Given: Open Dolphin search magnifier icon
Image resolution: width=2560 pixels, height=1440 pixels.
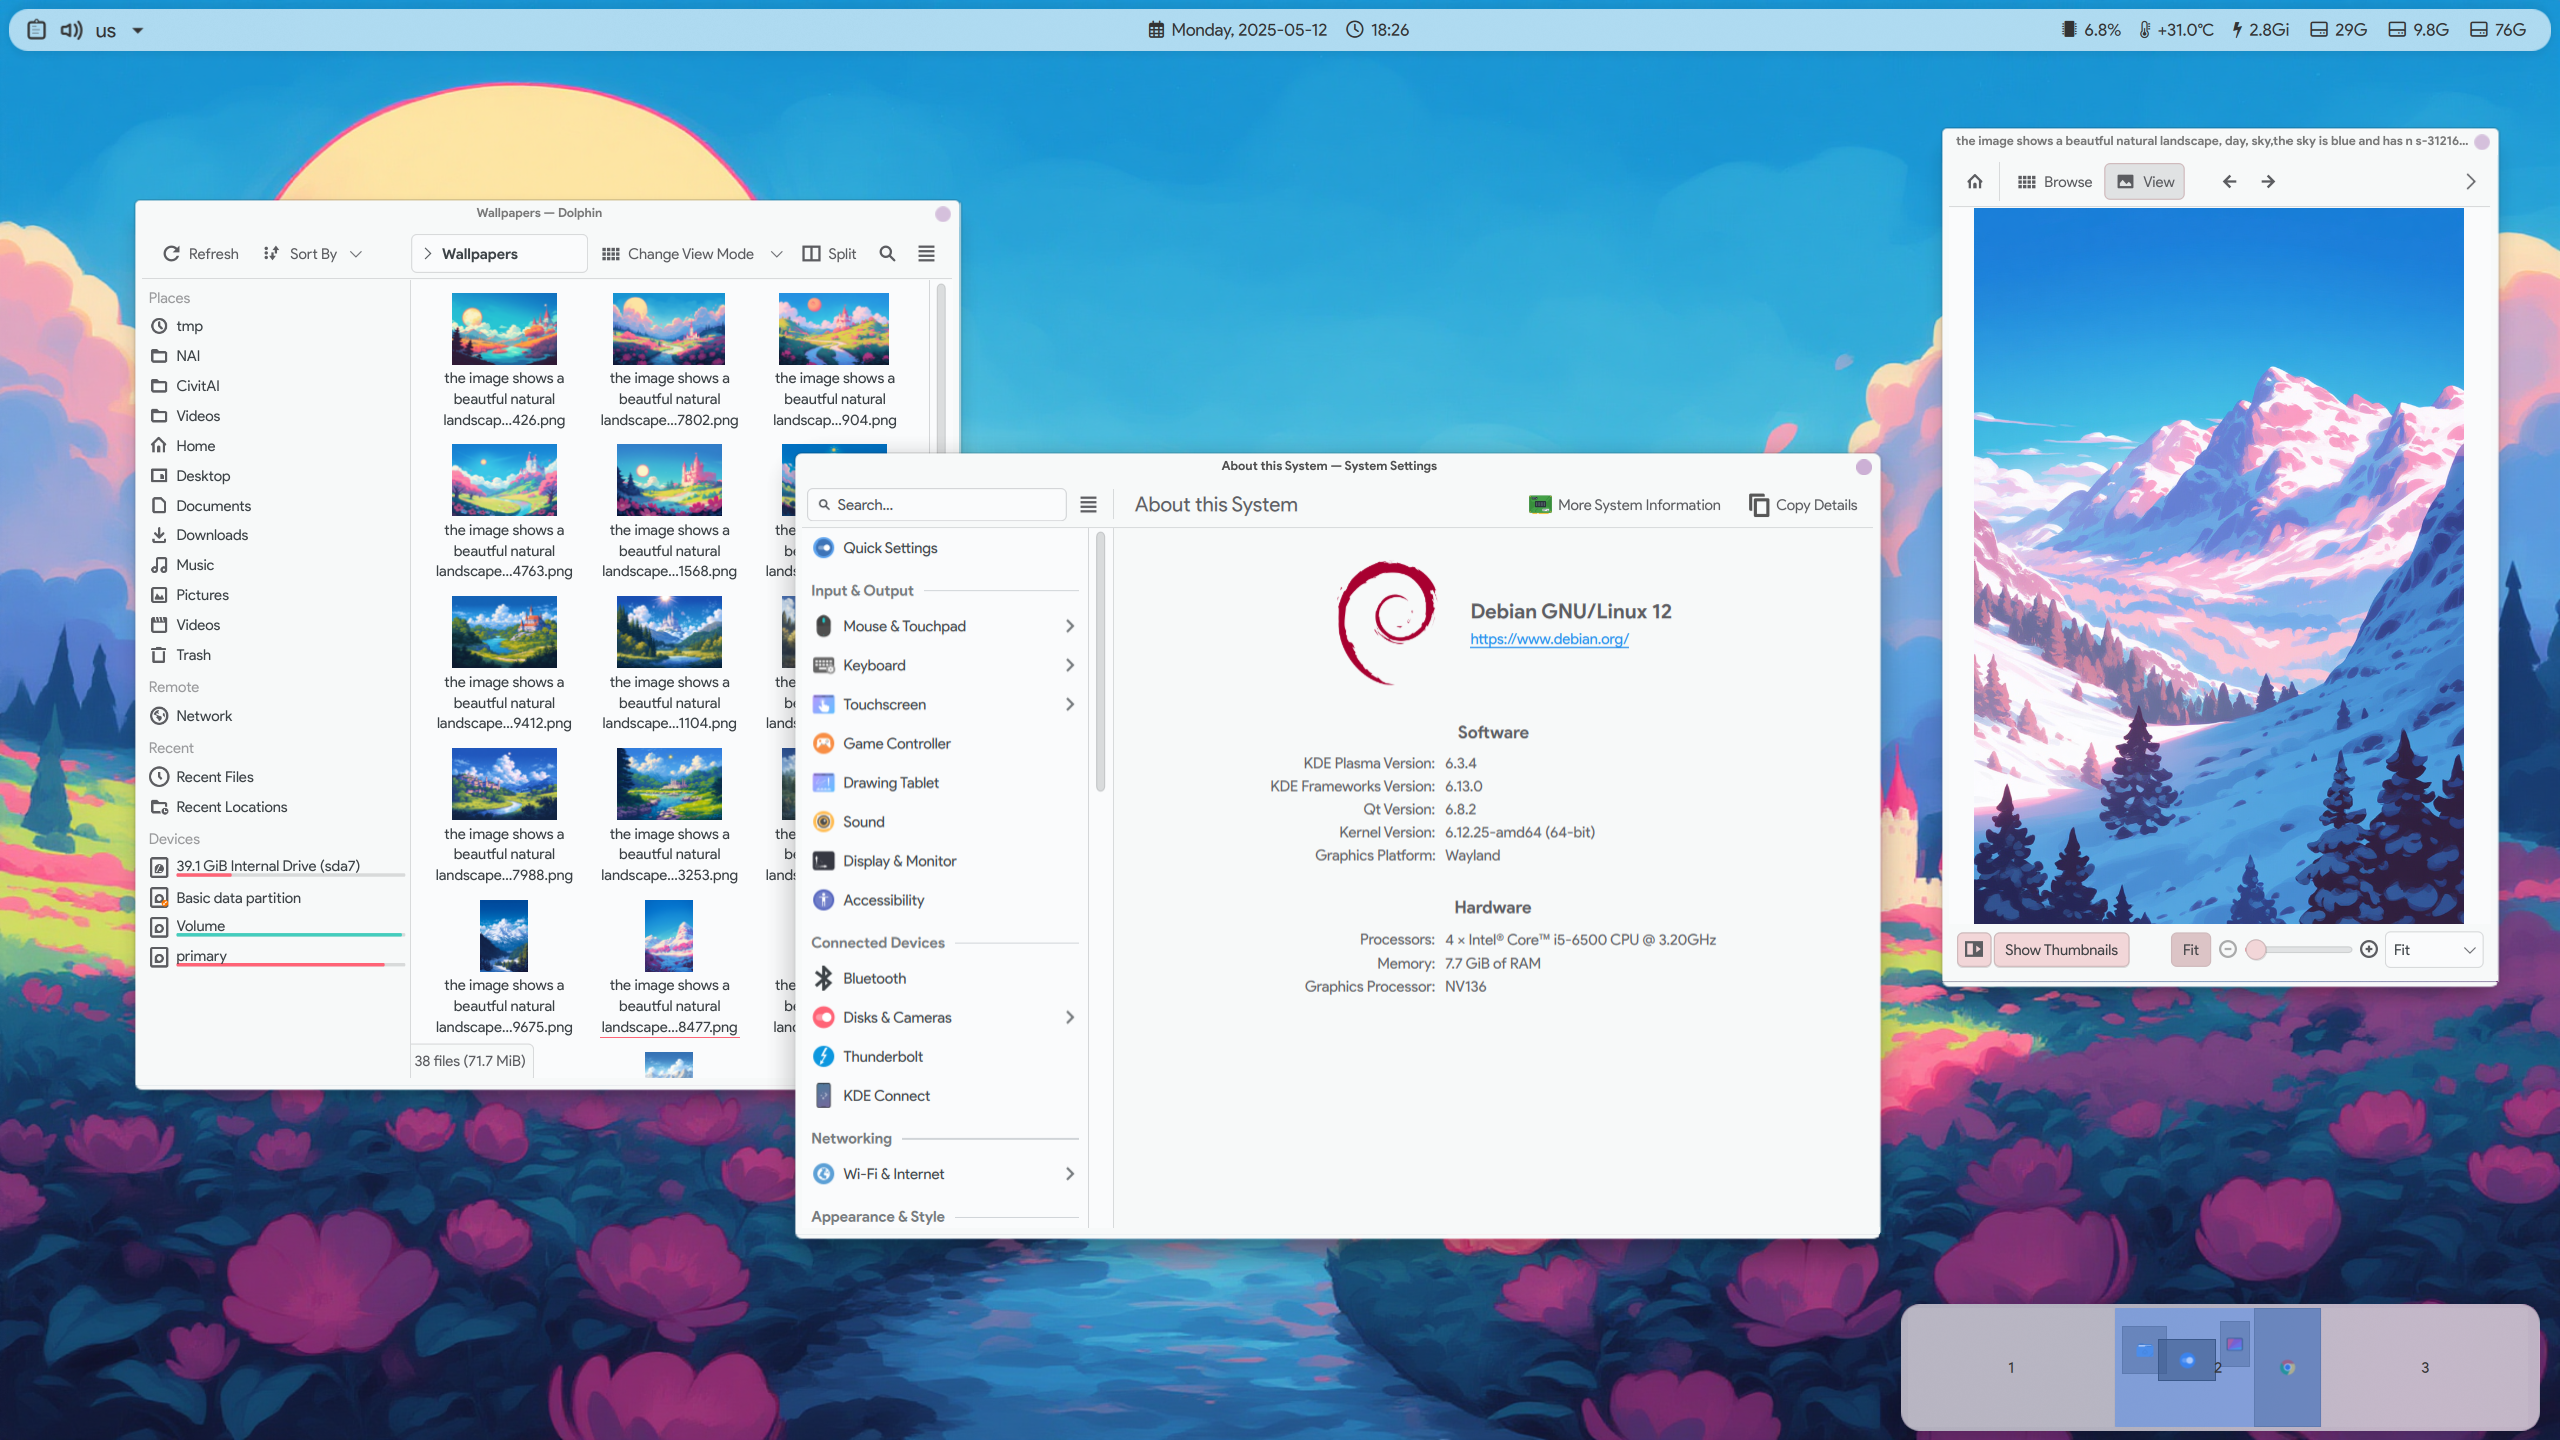Looking at the screenshot, I should 887,254.
